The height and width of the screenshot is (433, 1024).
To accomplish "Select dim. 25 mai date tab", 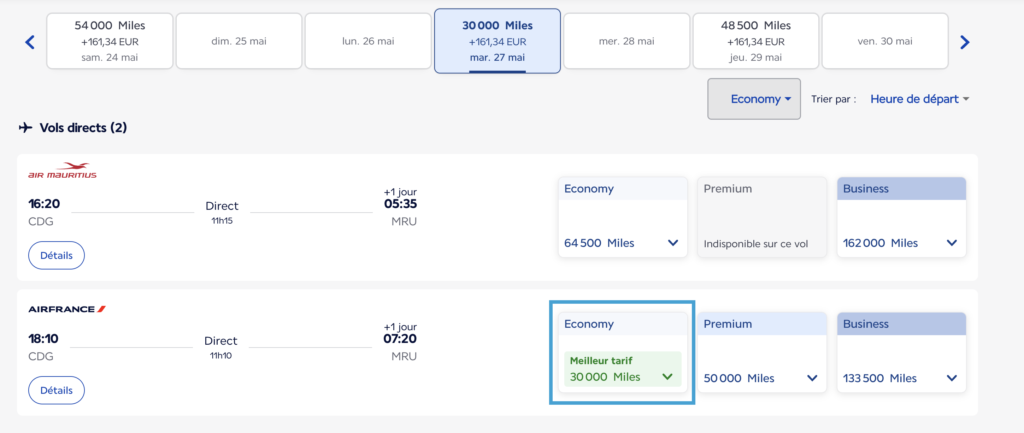I will (x=239, y=41).
